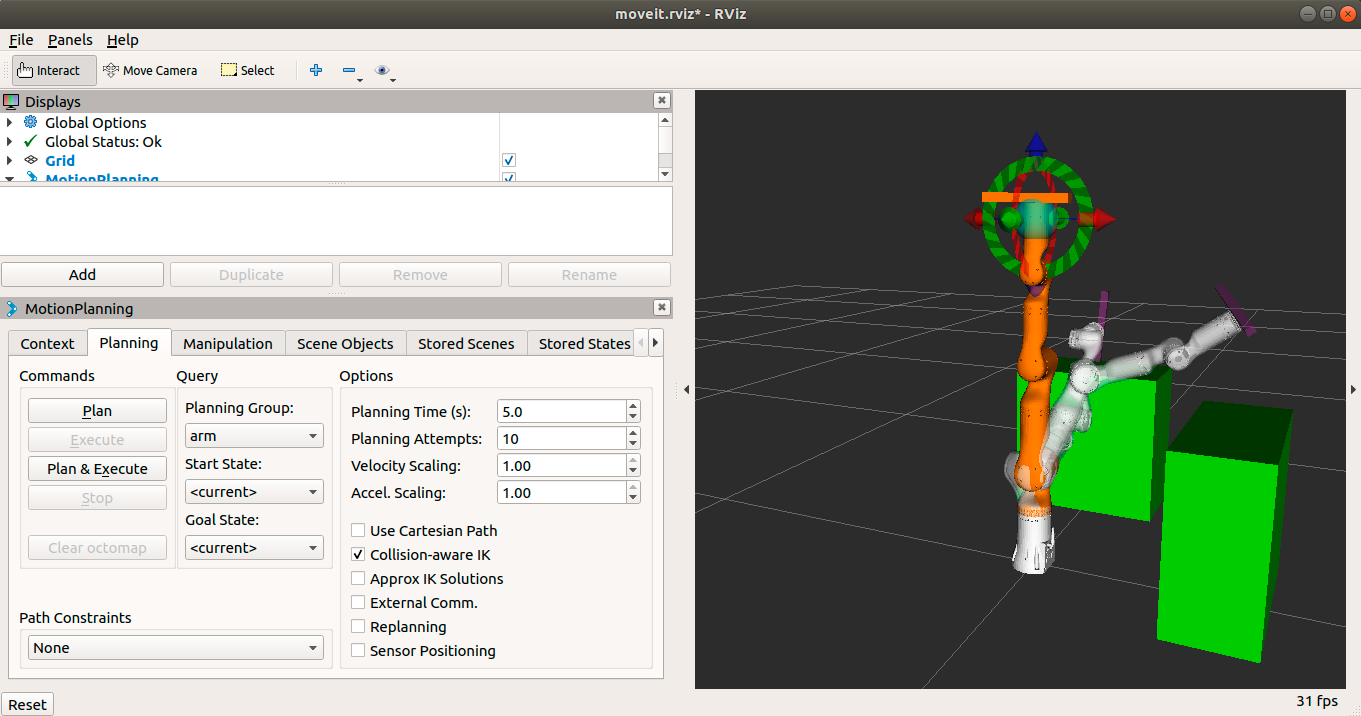The height and width of the screenshot is (716, 1361).
Task: Disable Collision-aware IK
Action: [358, 555]
